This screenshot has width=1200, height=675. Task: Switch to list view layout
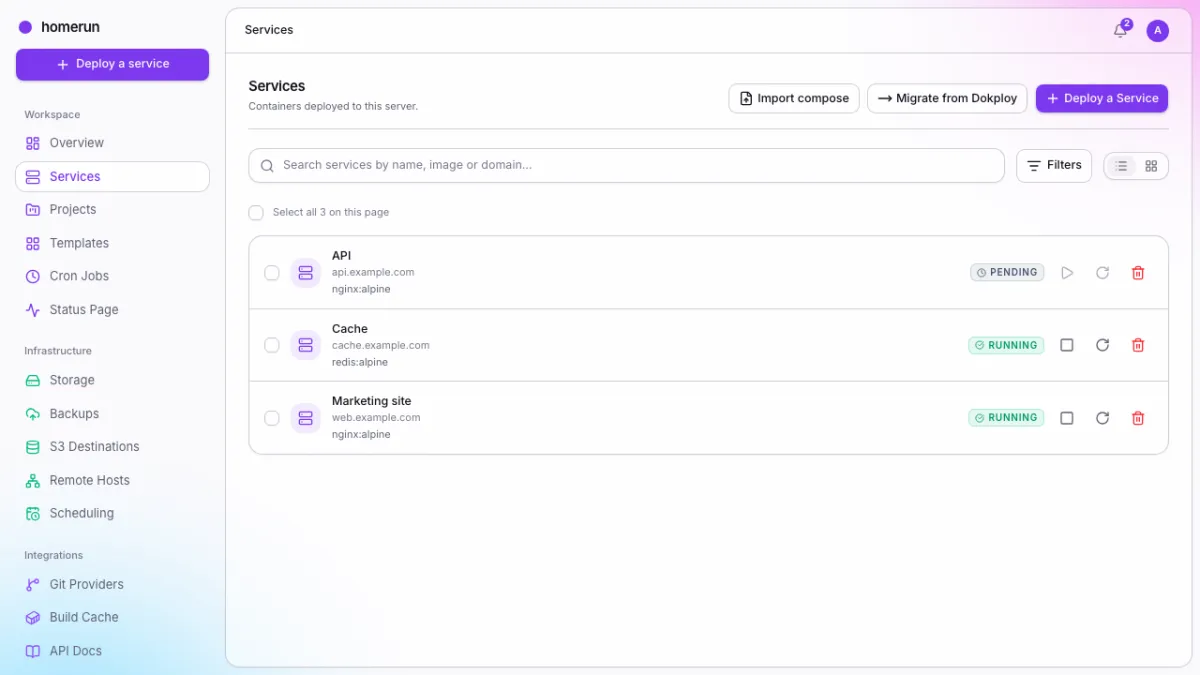pos(1122,166)
